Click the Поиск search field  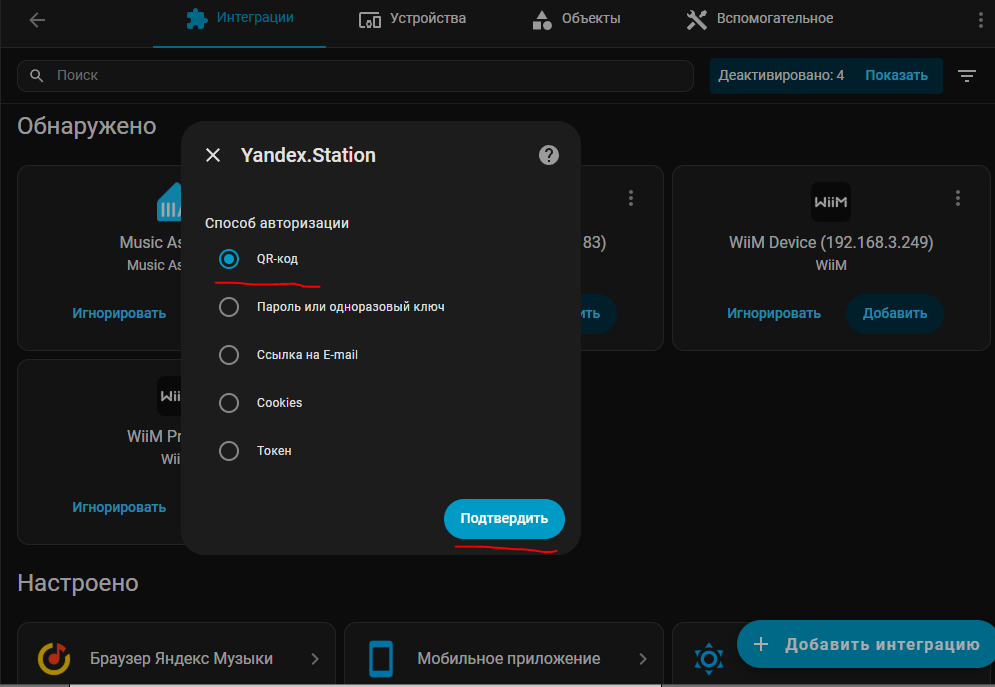355,75
